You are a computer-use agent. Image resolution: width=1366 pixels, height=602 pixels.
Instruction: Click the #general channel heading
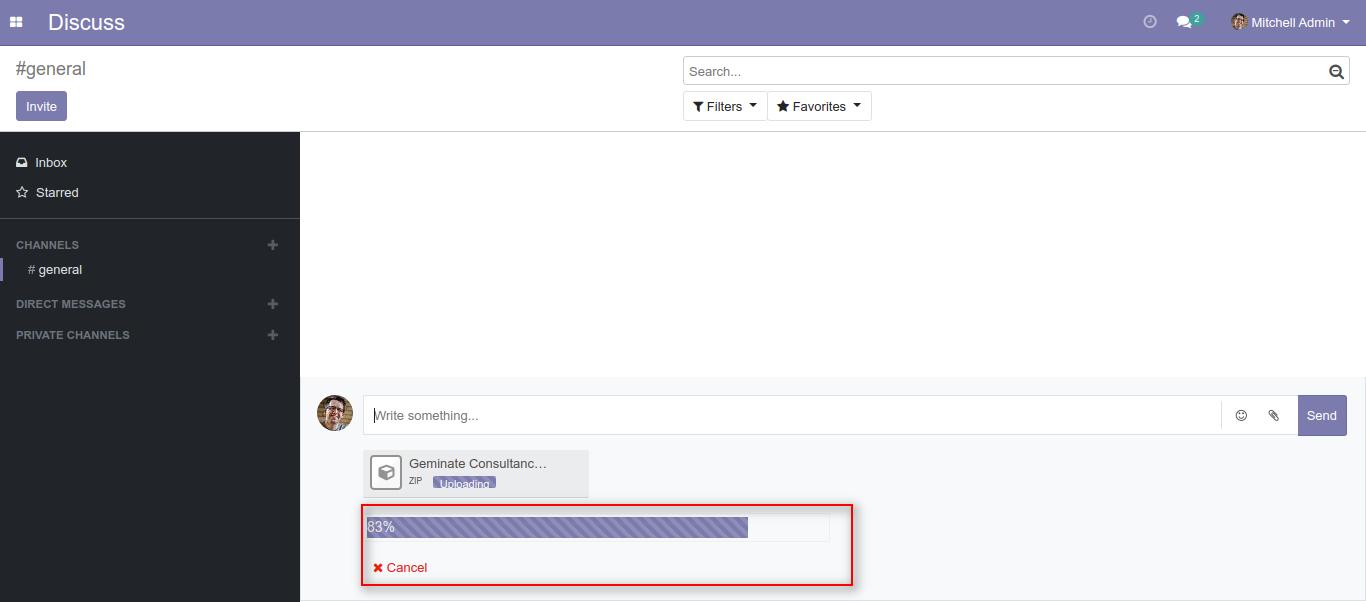point(51,69)
